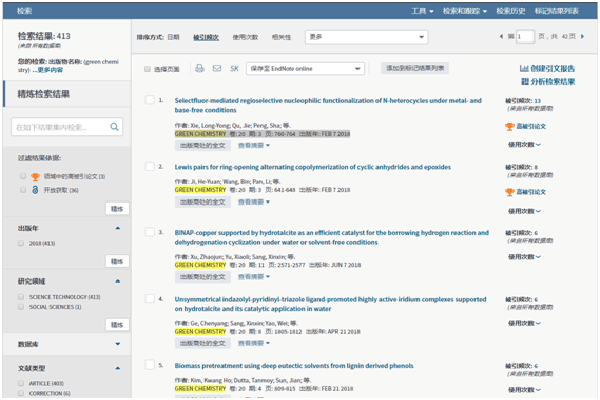Click the page number input field
Image resolution: width=600 pixels, height=400 pixels.
click(x=525, y=38)
